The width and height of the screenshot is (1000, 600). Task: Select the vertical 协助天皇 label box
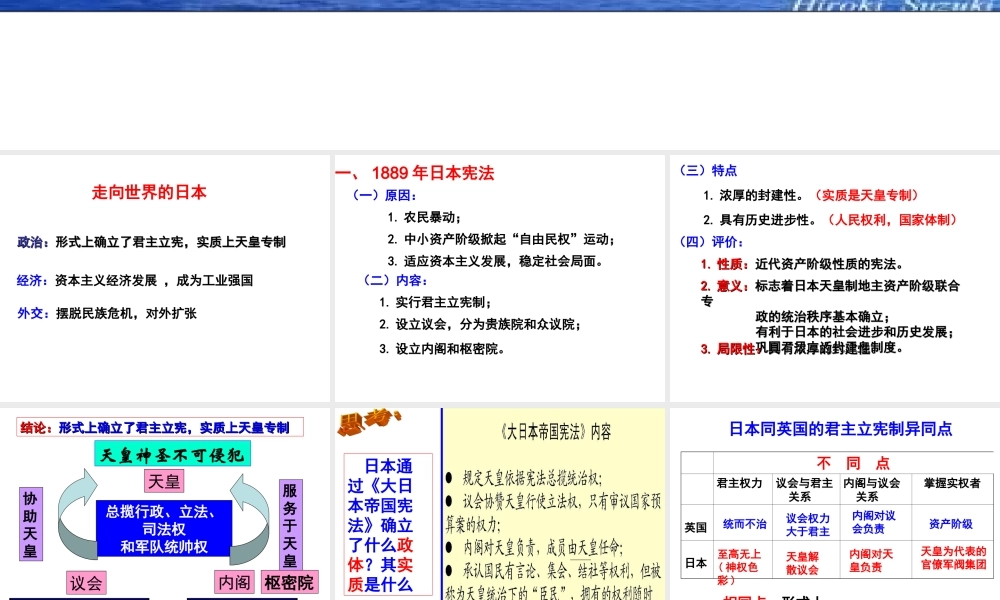tap(30, 524)
